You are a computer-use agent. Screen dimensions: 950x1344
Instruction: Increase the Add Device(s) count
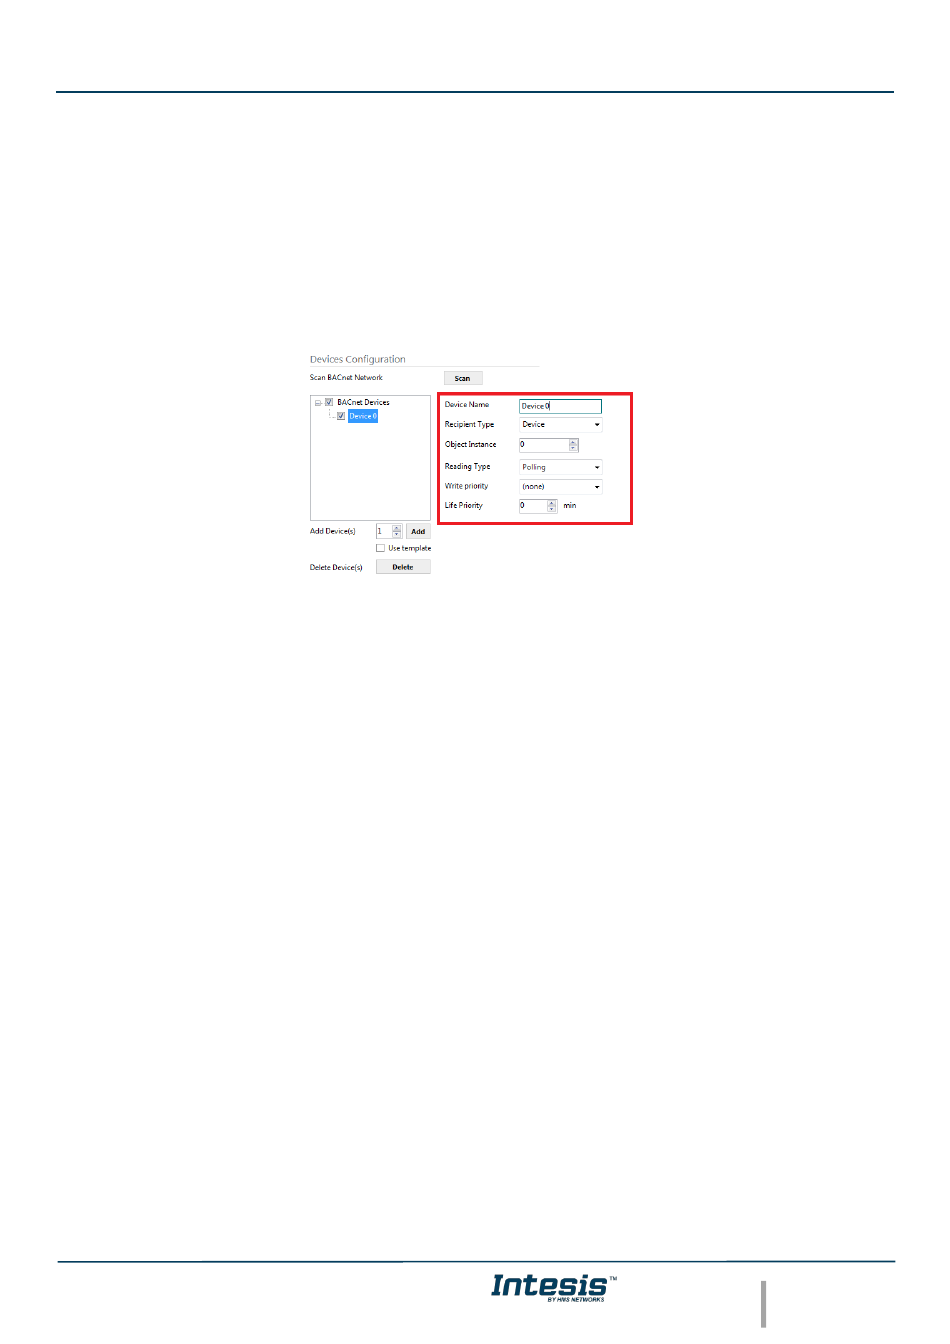(397, 528)
